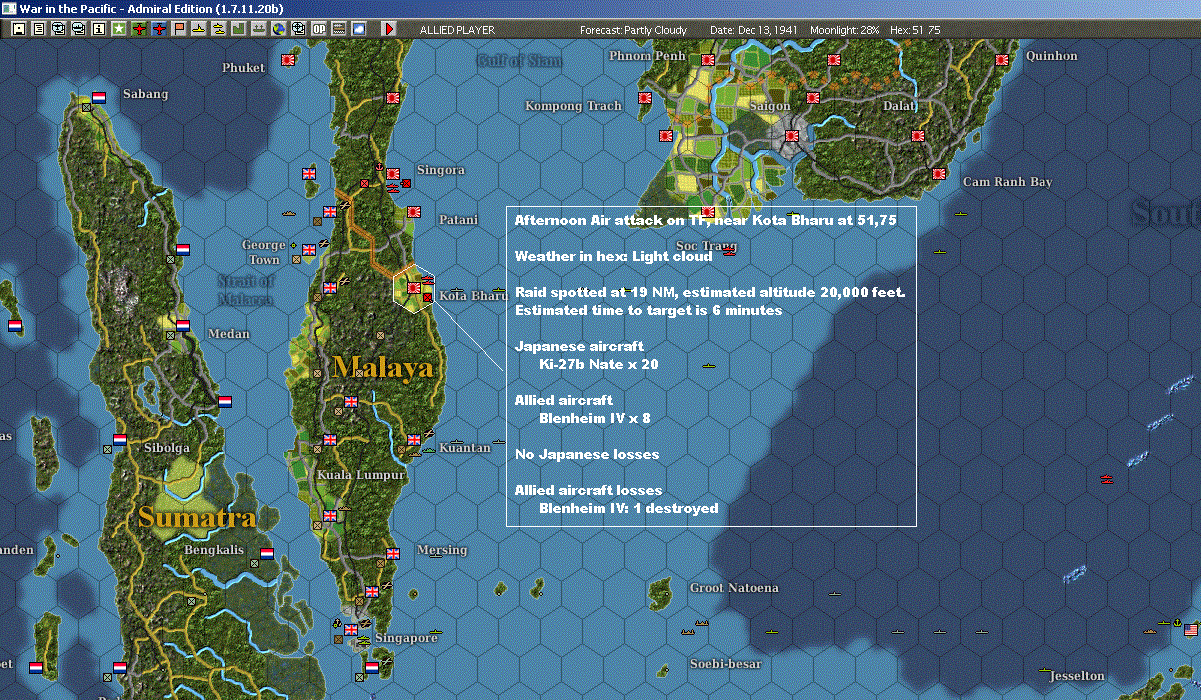Open the document list toolbar icon

point(39,29)
